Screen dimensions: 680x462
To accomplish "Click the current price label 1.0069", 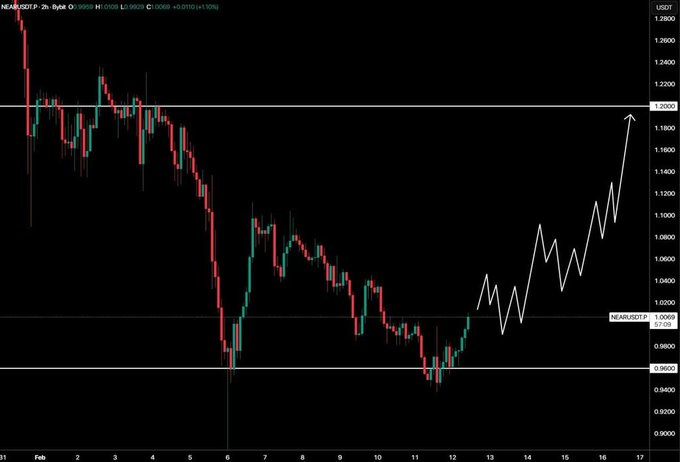I will pyautogui.click(x=662, y=317).
